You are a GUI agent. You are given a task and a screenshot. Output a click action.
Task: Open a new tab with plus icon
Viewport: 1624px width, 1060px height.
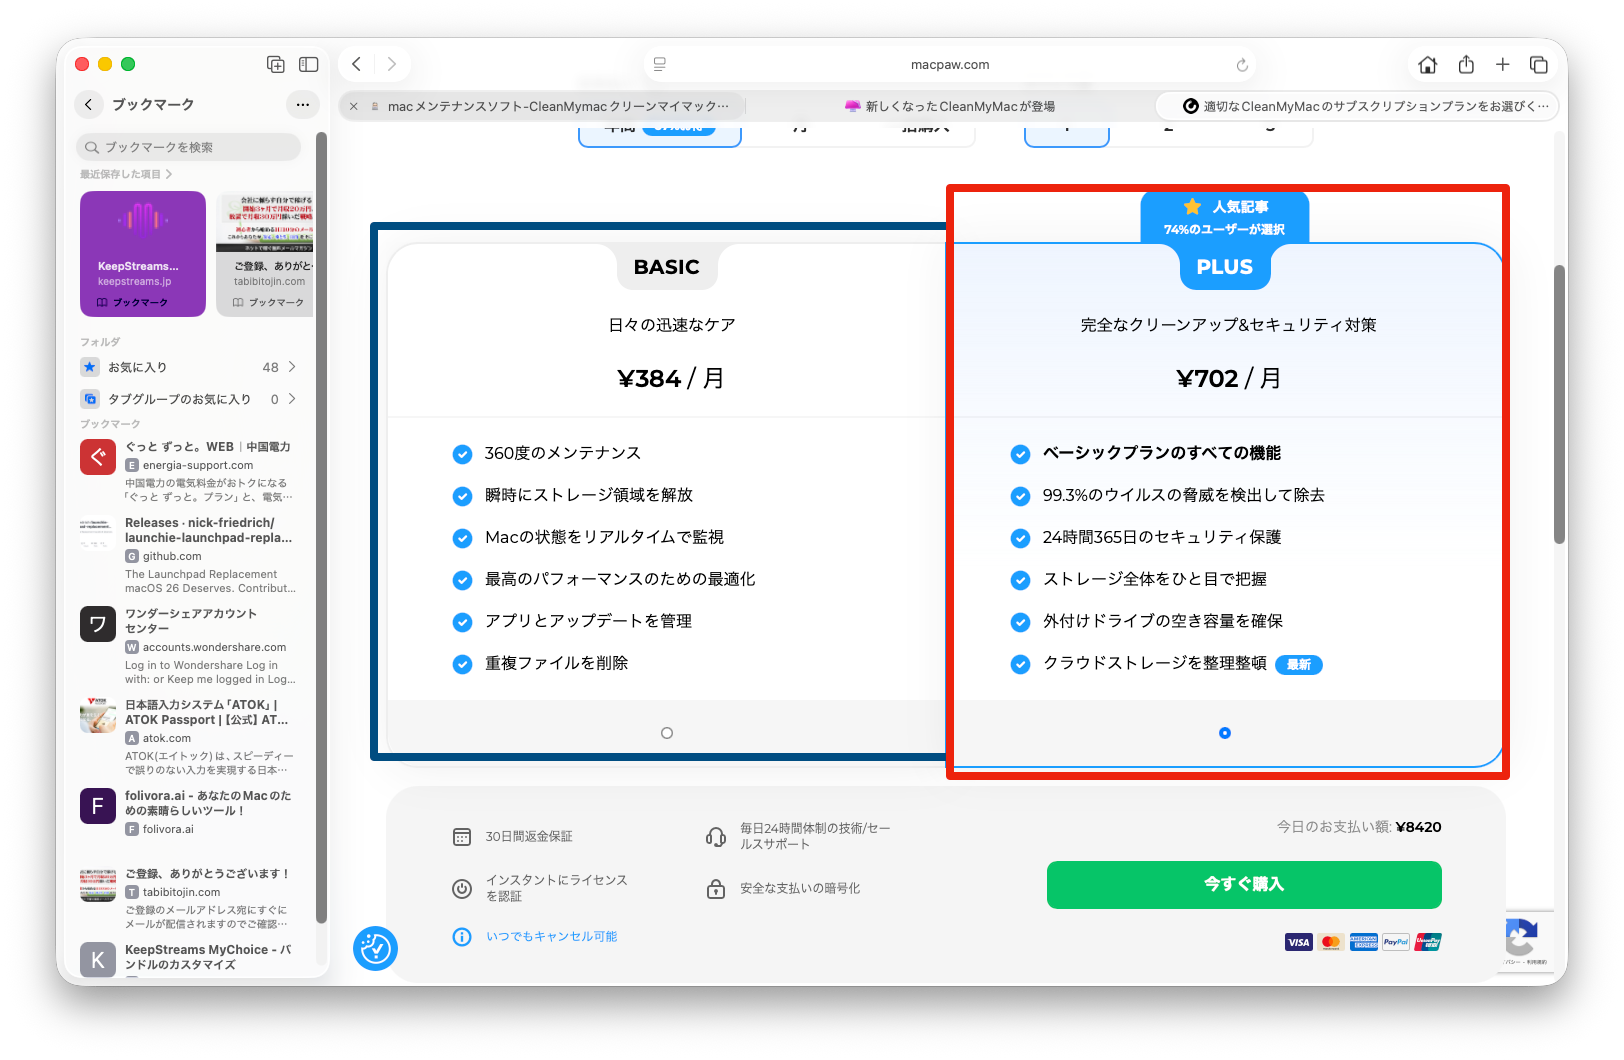coord(1502,65)
